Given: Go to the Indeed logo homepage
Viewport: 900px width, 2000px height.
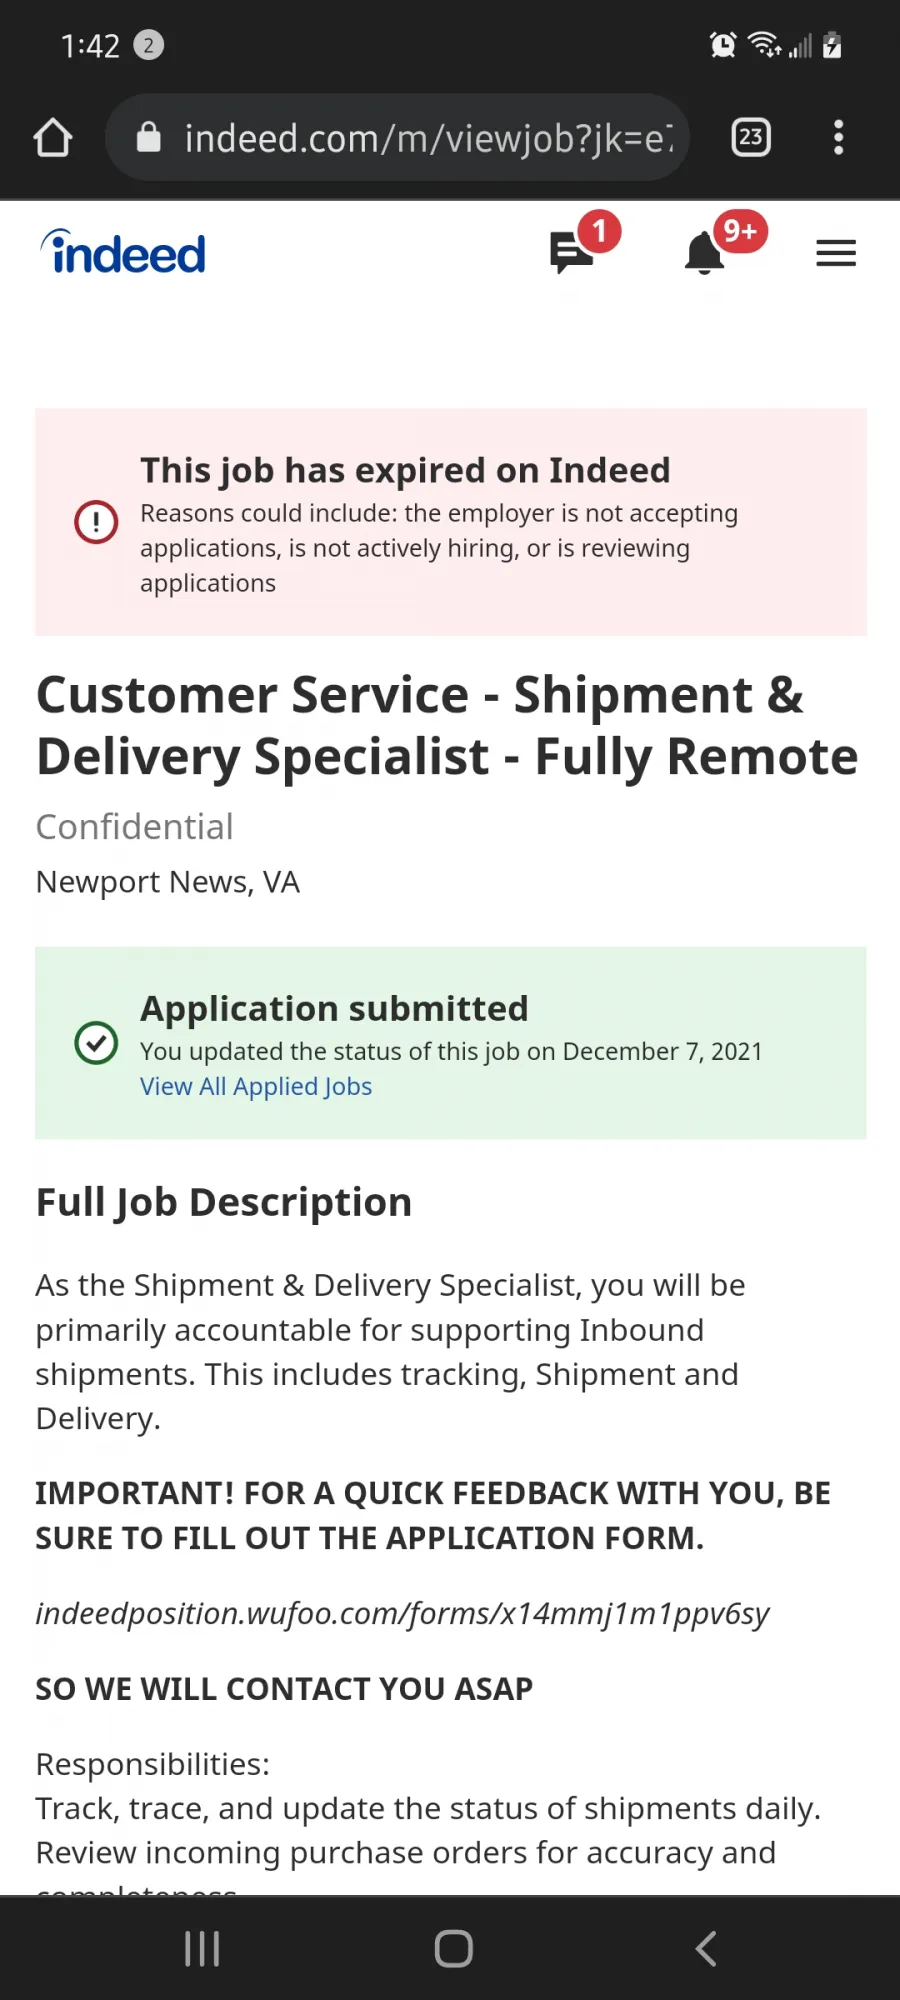Looking at the screenshot, I should coord(123,252).
